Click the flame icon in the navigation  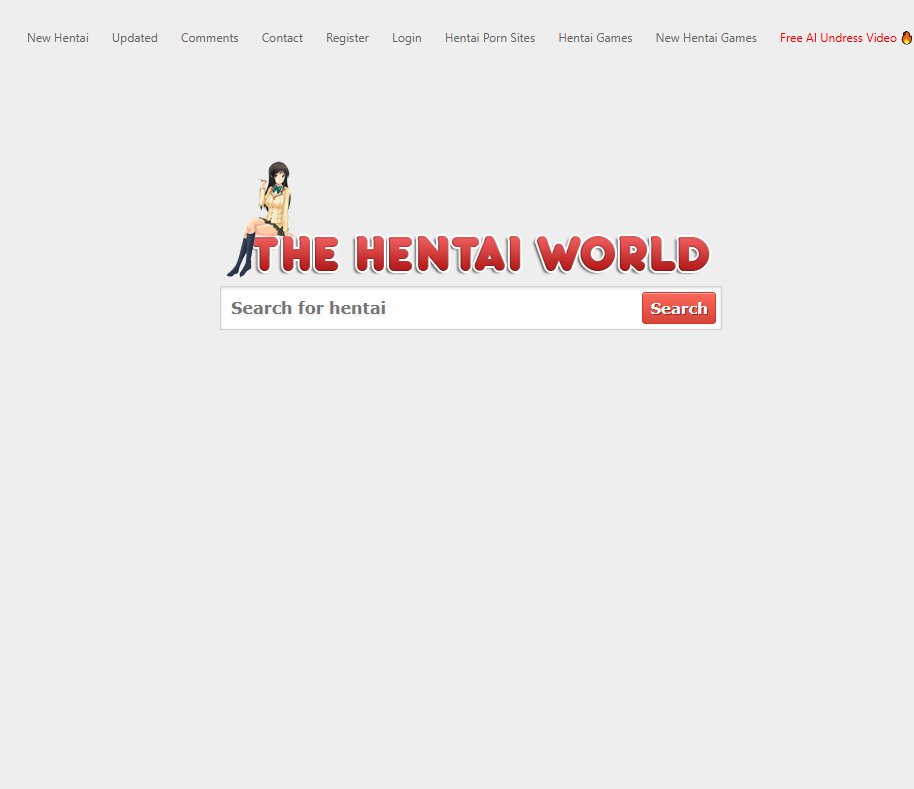pos(906,37)
